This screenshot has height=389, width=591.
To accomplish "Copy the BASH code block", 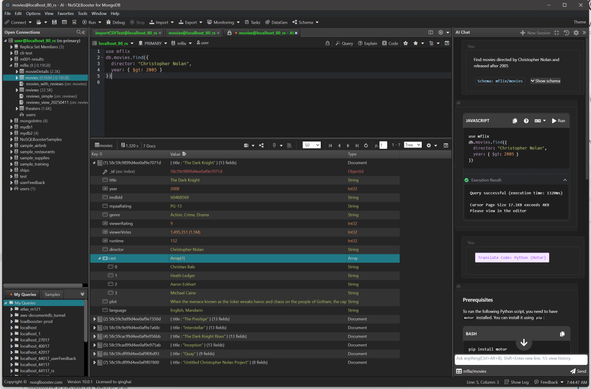I will (562, 334).
